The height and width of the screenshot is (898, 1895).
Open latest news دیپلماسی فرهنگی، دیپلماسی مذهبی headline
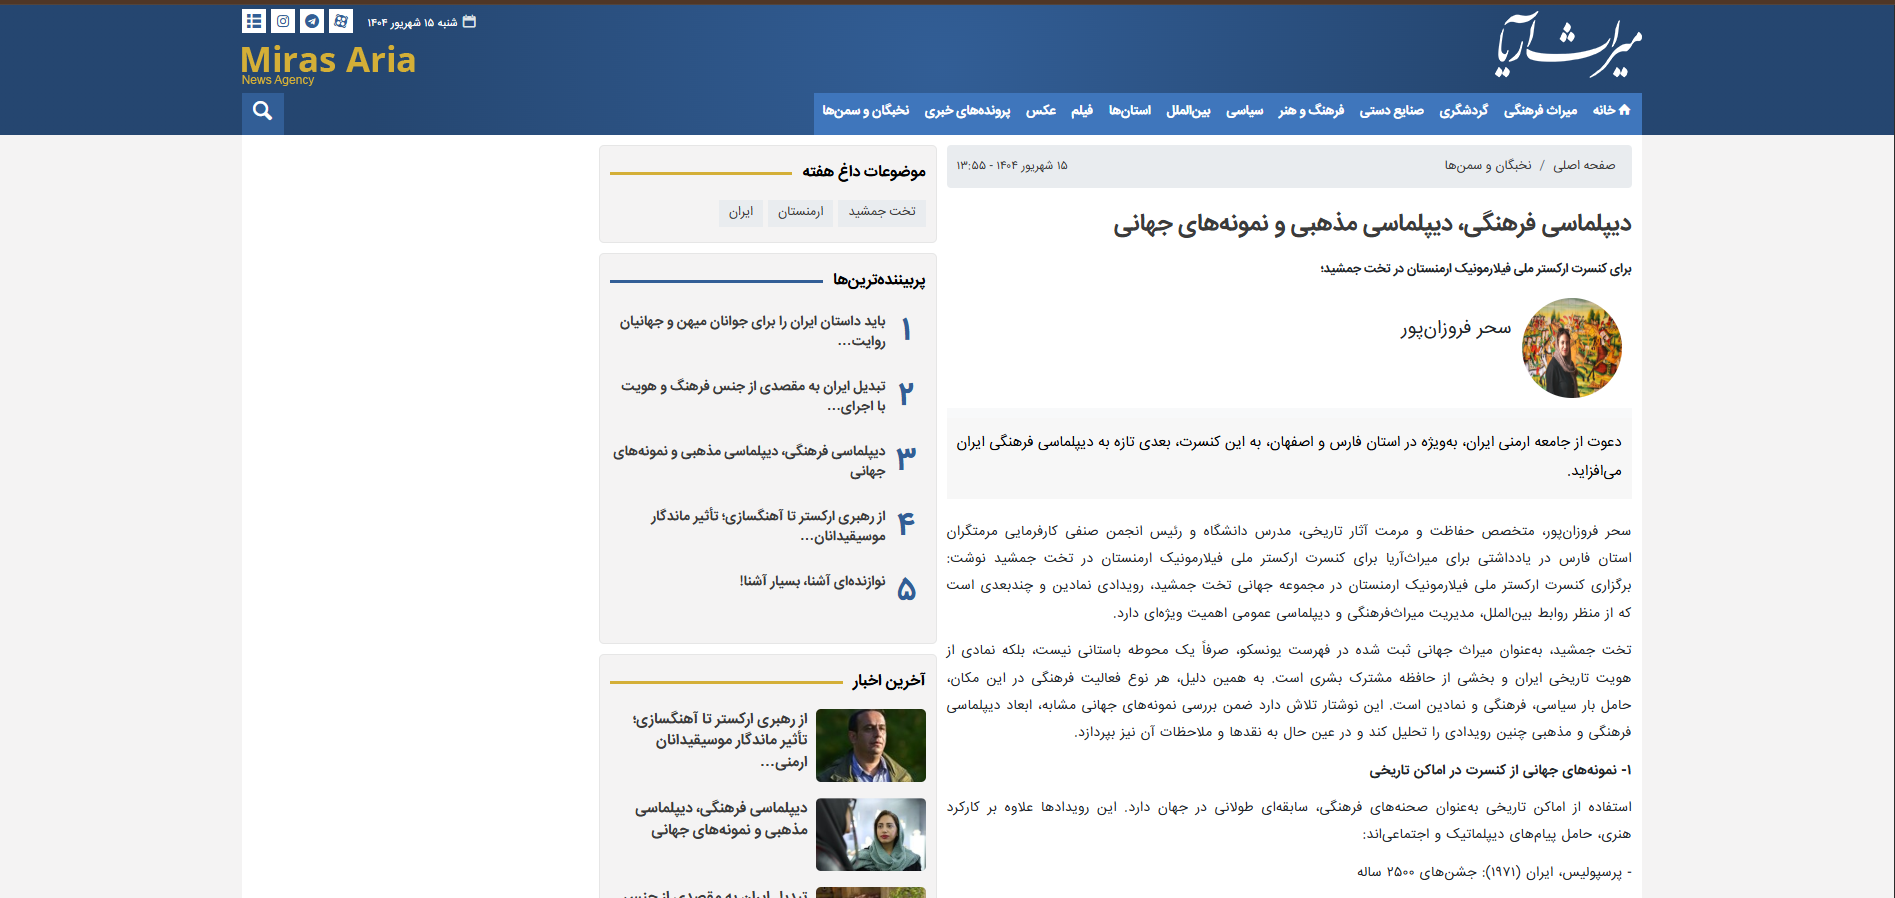click(721, 819)
